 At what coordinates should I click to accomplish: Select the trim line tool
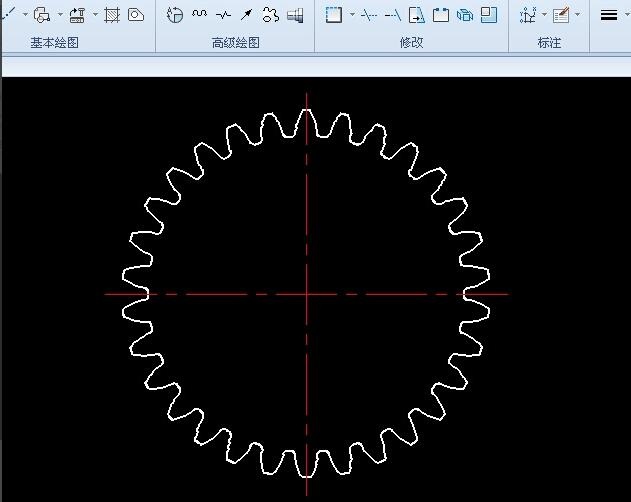point(369,15)
